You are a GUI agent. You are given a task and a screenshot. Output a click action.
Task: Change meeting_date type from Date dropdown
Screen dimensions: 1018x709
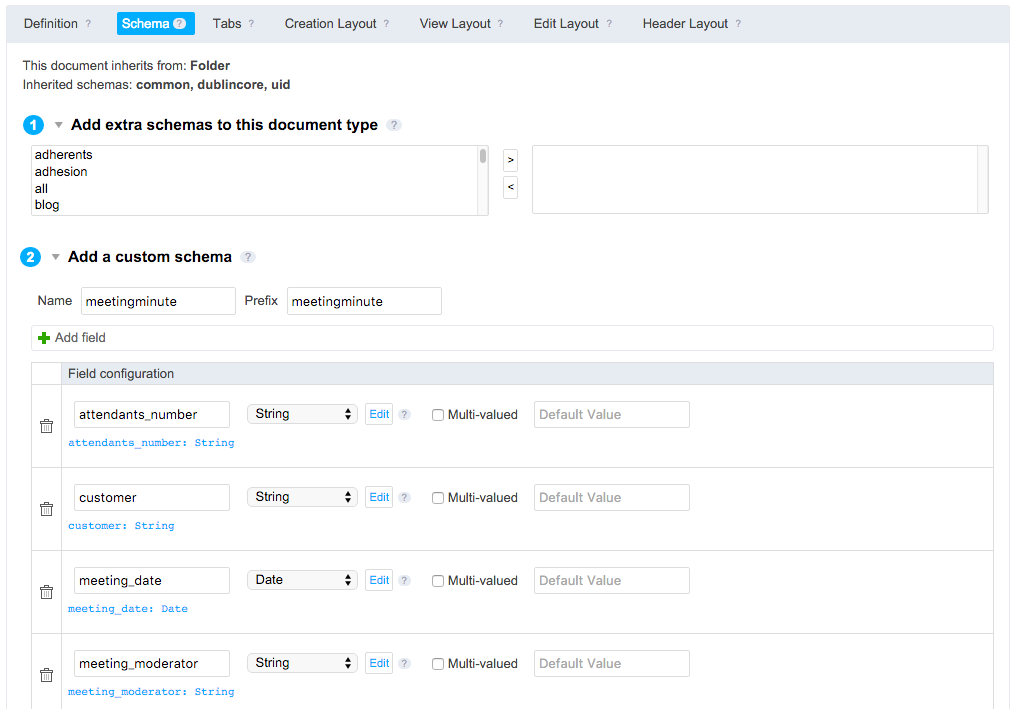(302, 580)
